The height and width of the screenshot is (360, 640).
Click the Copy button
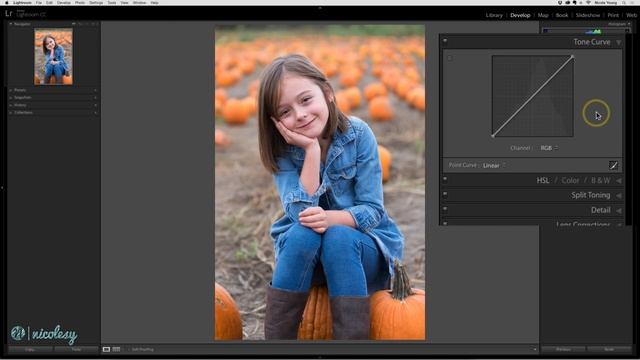[30, 349]
